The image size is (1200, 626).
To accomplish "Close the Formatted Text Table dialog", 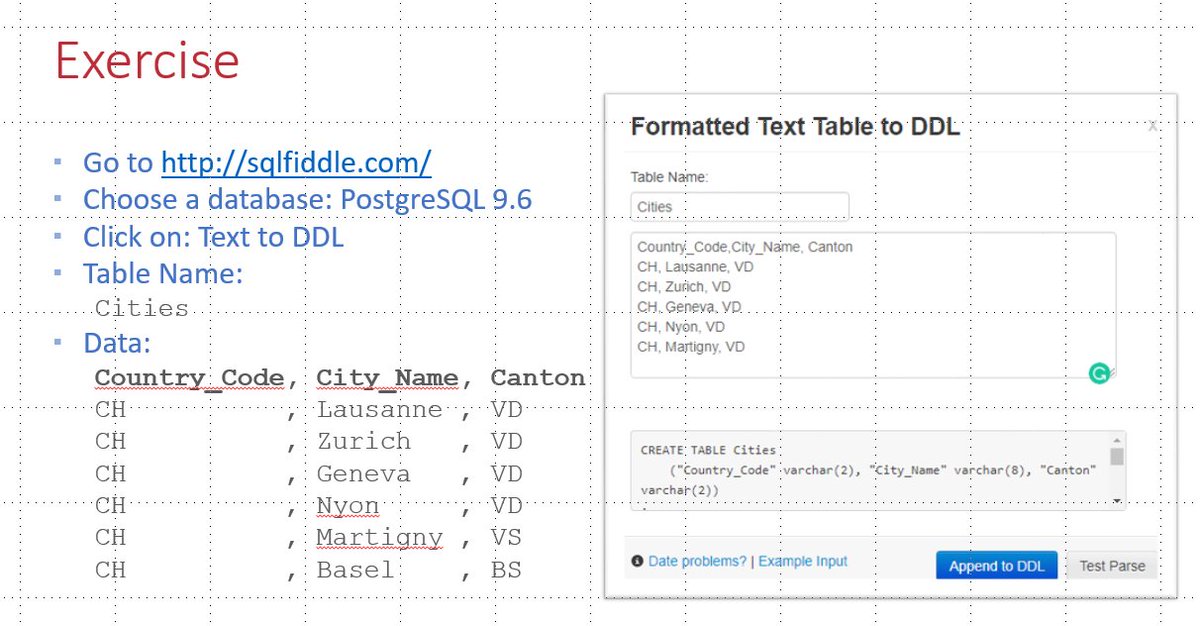I will [x=1152, y=125].
